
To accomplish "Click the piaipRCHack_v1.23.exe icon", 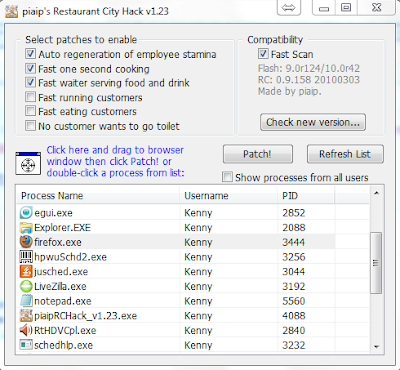I will pyautogui.click(x=26, y=315).
